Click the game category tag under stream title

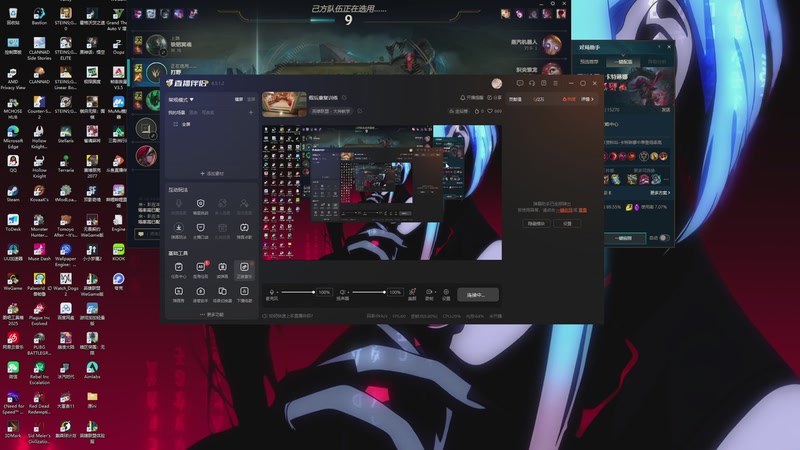[331, 111]
